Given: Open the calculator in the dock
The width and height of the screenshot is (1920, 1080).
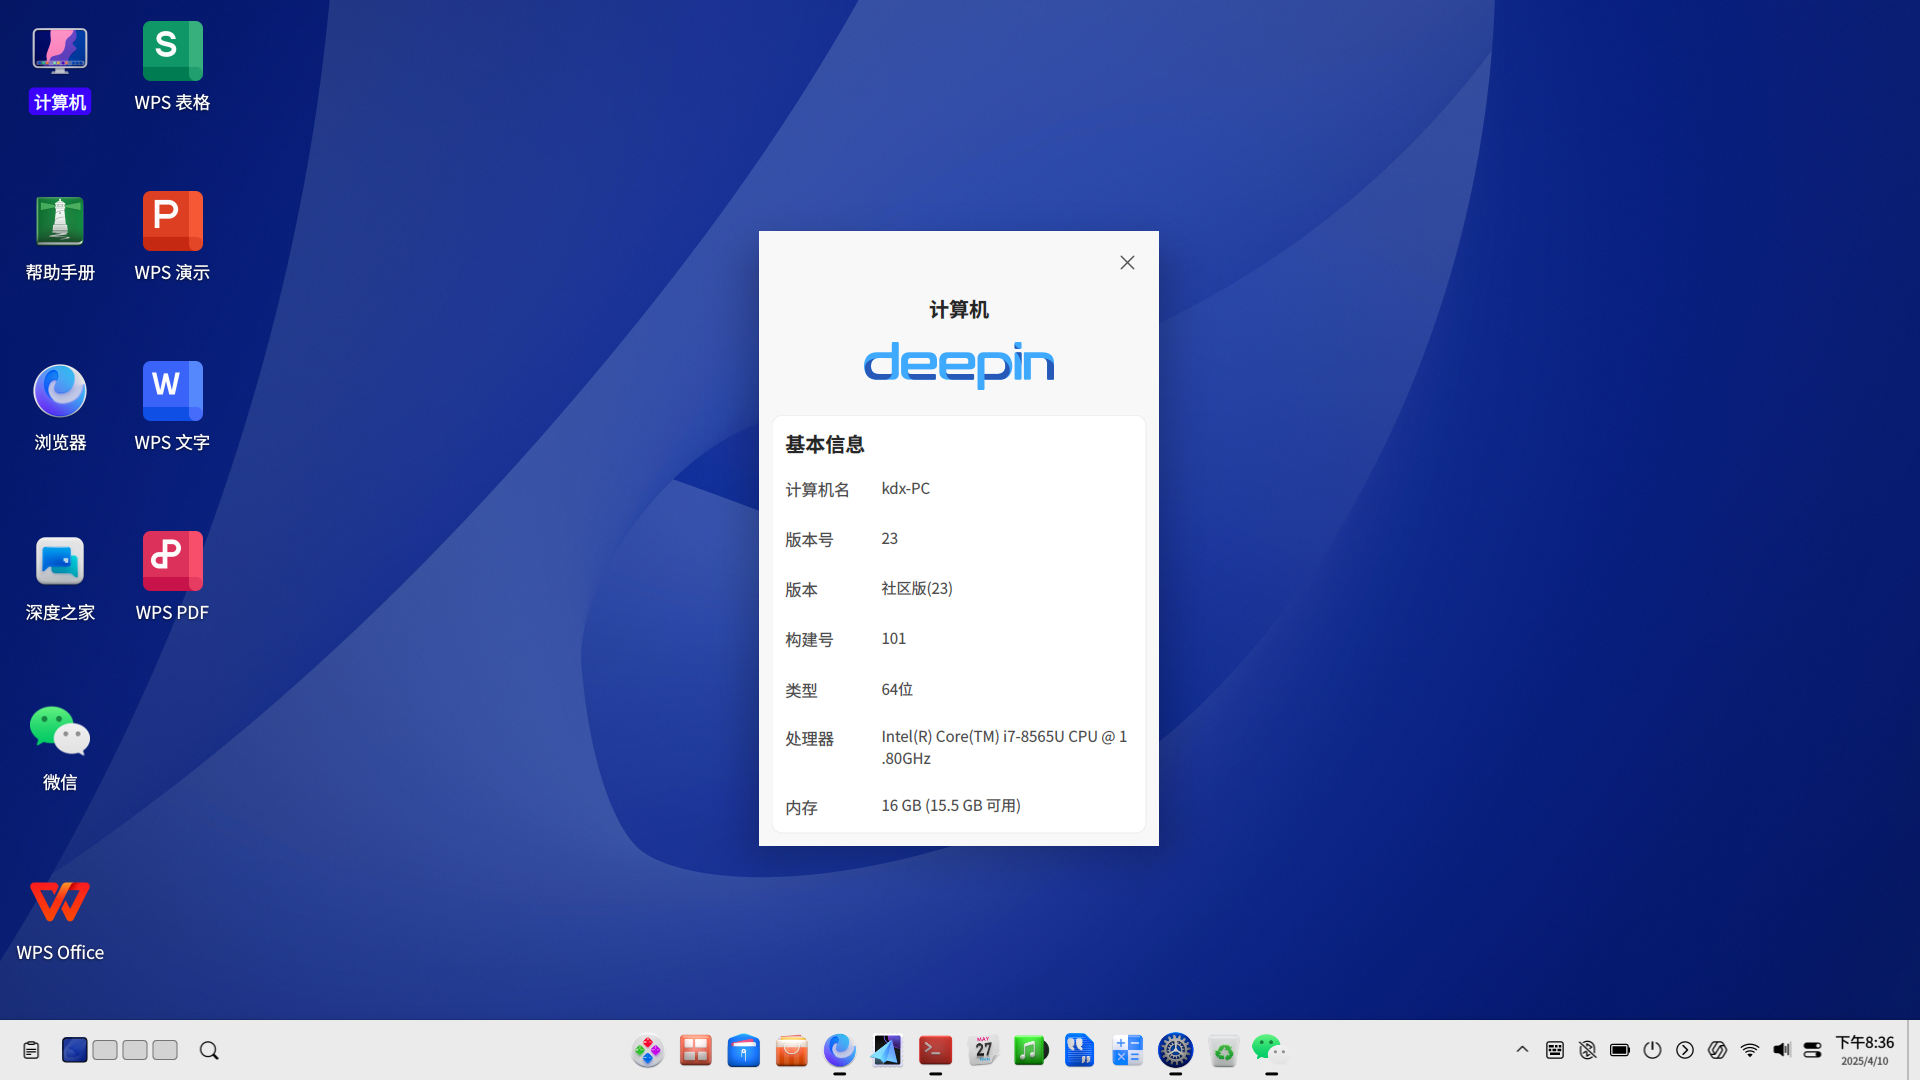Looking at the screenshot, I should (x=1128, y=1050).
